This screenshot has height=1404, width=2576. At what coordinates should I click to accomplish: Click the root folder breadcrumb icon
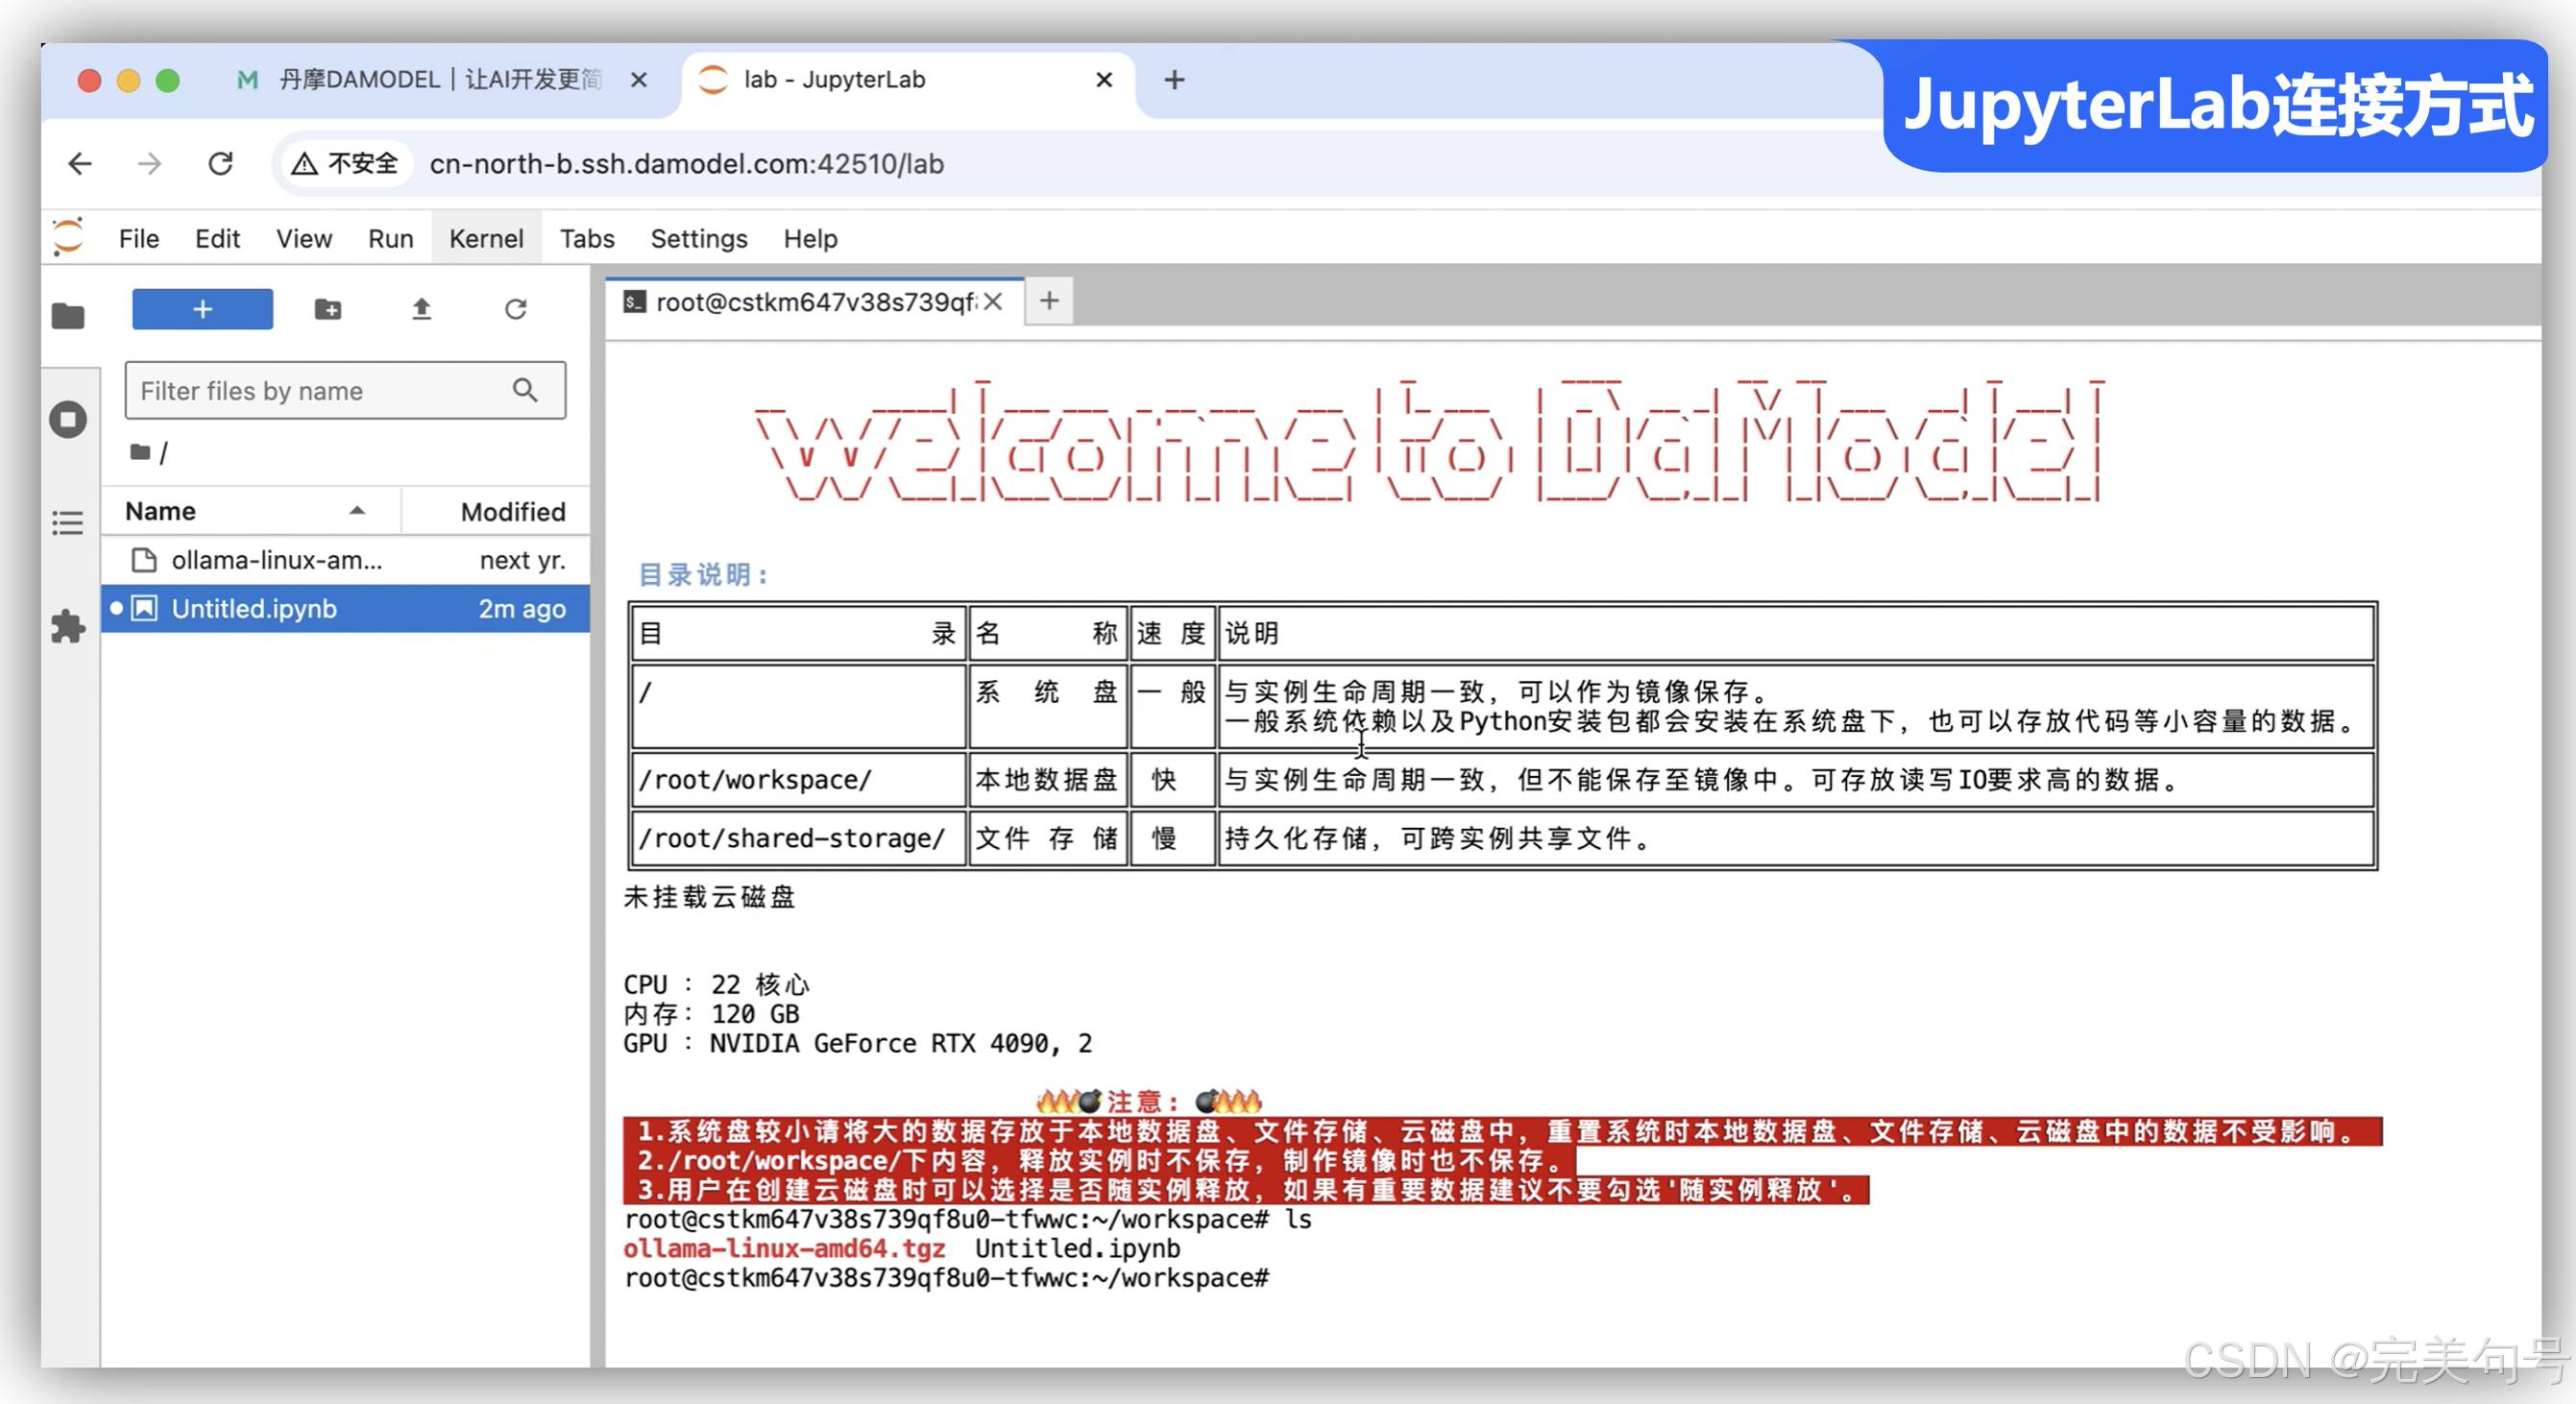(x=140, y=452)
